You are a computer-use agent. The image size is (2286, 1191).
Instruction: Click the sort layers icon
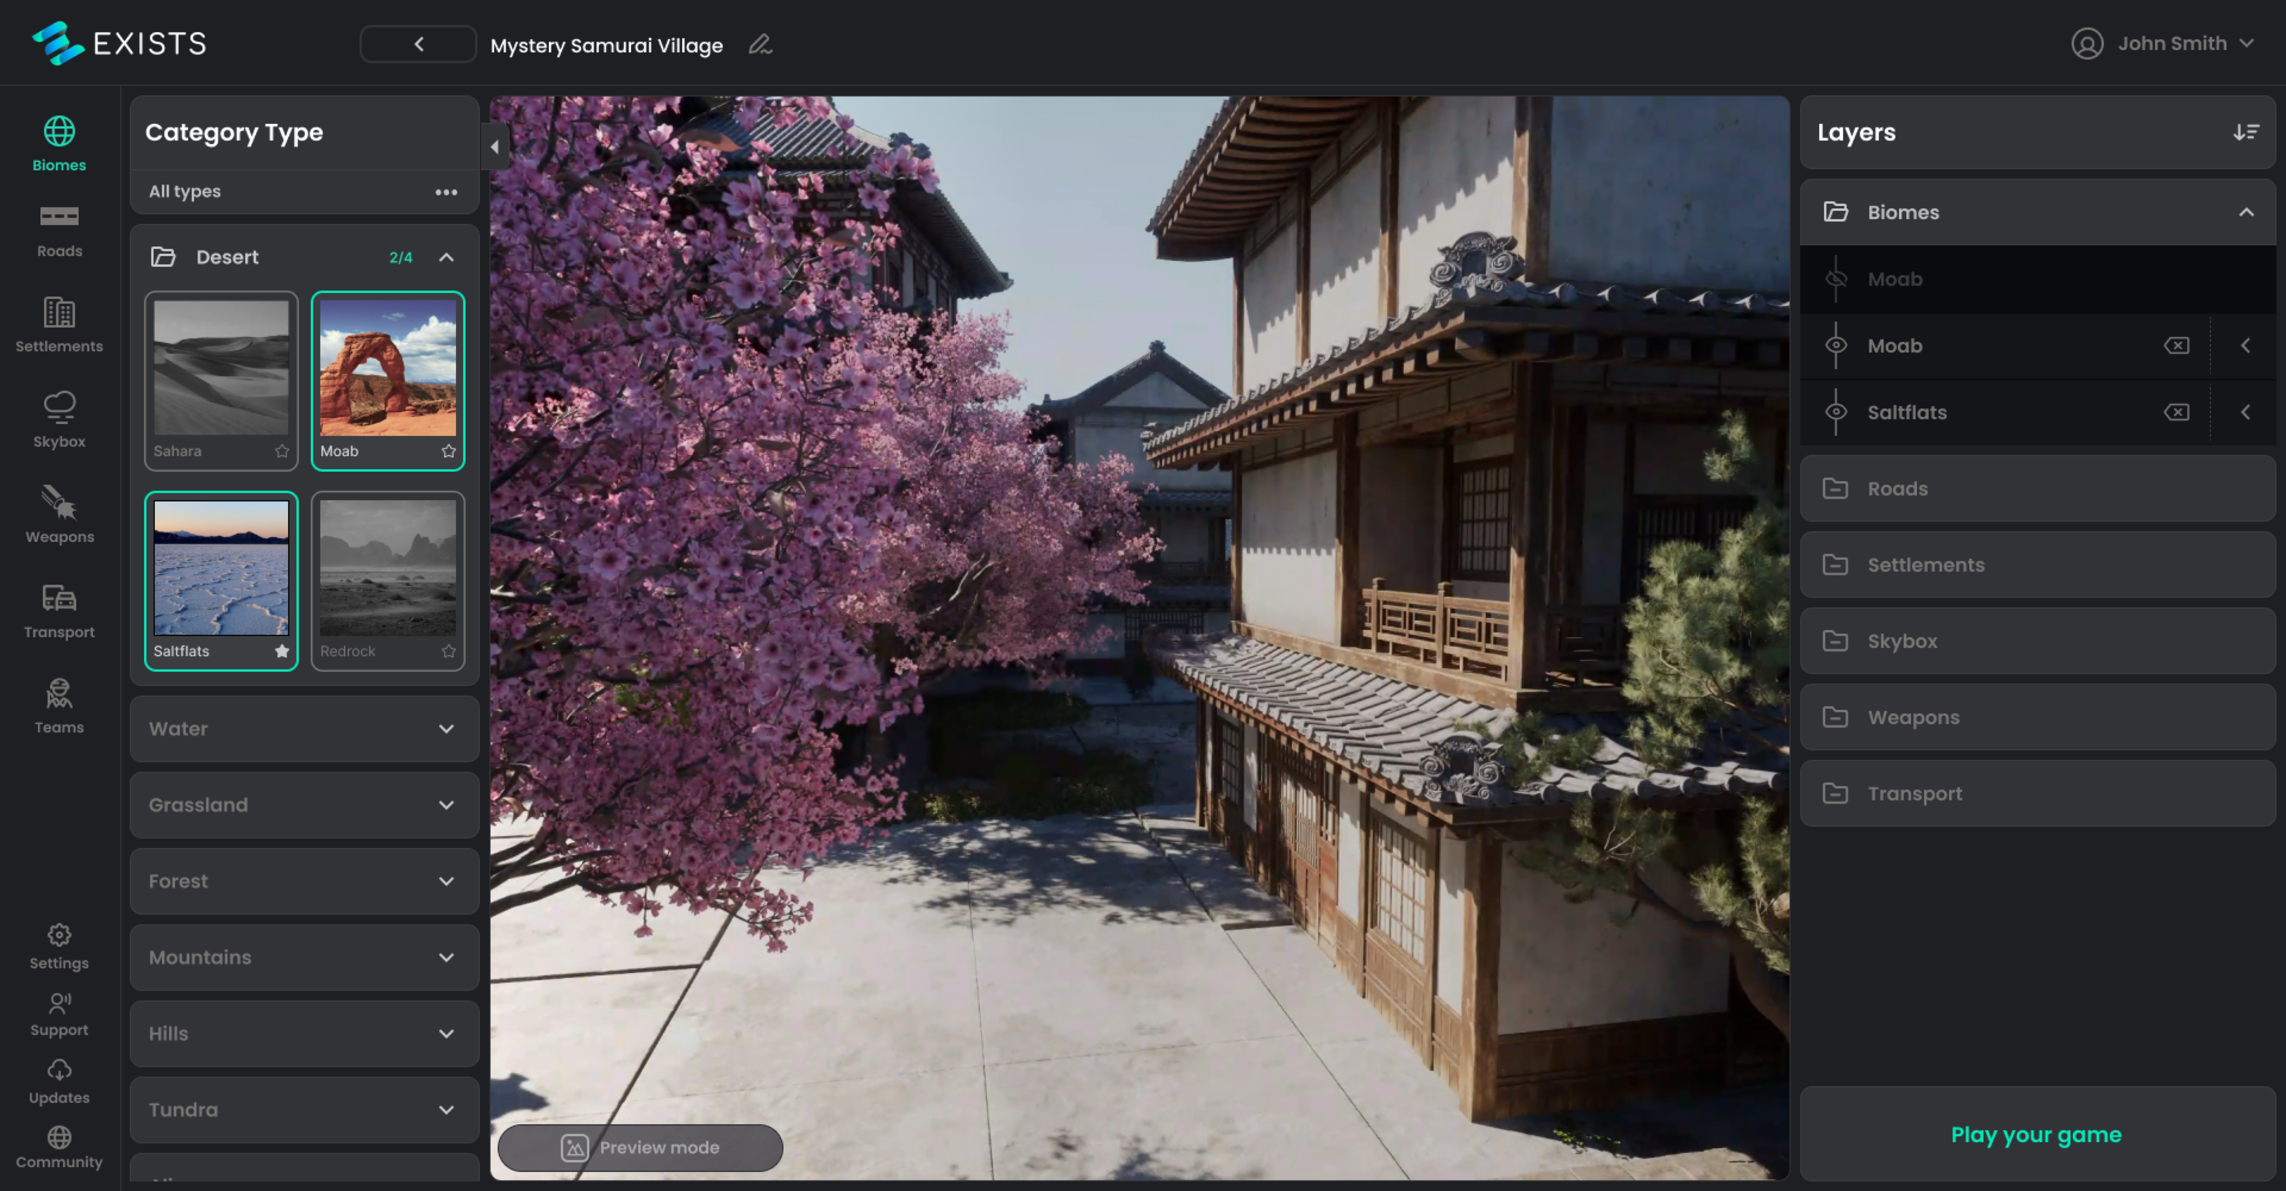[x=2246, y=132]
